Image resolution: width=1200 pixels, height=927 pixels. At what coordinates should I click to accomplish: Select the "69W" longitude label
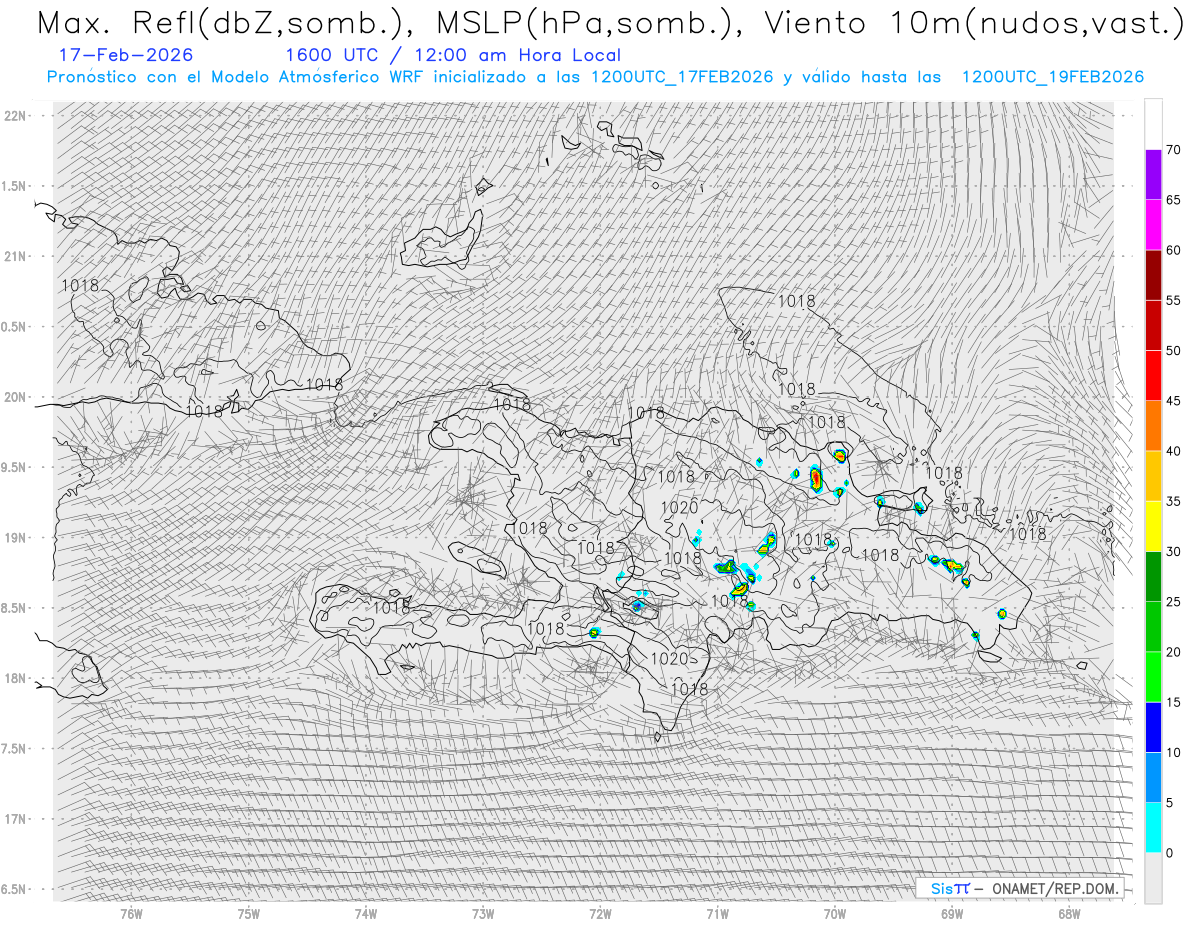pyautogui.click(x=952, y=914)
